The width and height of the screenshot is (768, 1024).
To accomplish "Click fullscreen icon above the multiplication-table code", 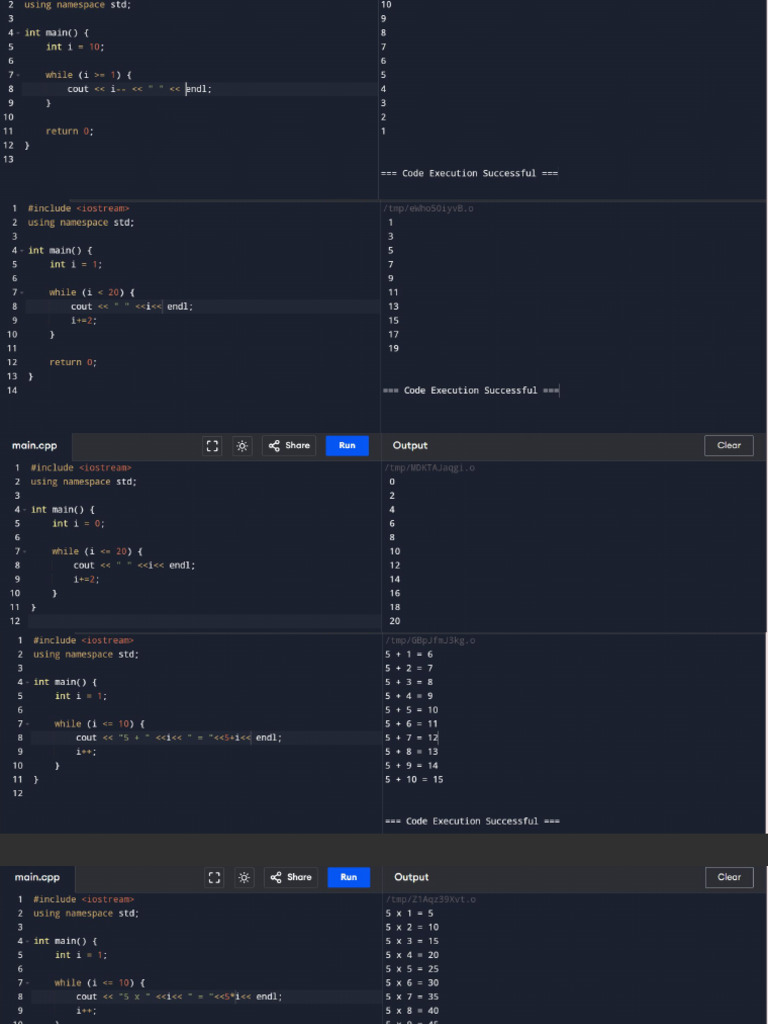I will click(214, 878).
